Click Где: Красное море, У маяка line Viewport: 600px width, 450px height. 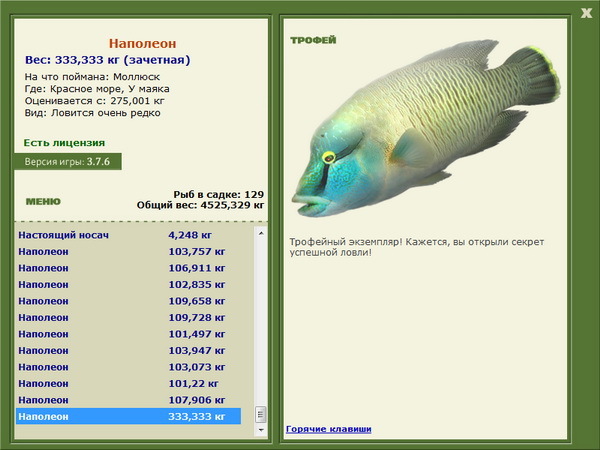[x=97, y=89]
